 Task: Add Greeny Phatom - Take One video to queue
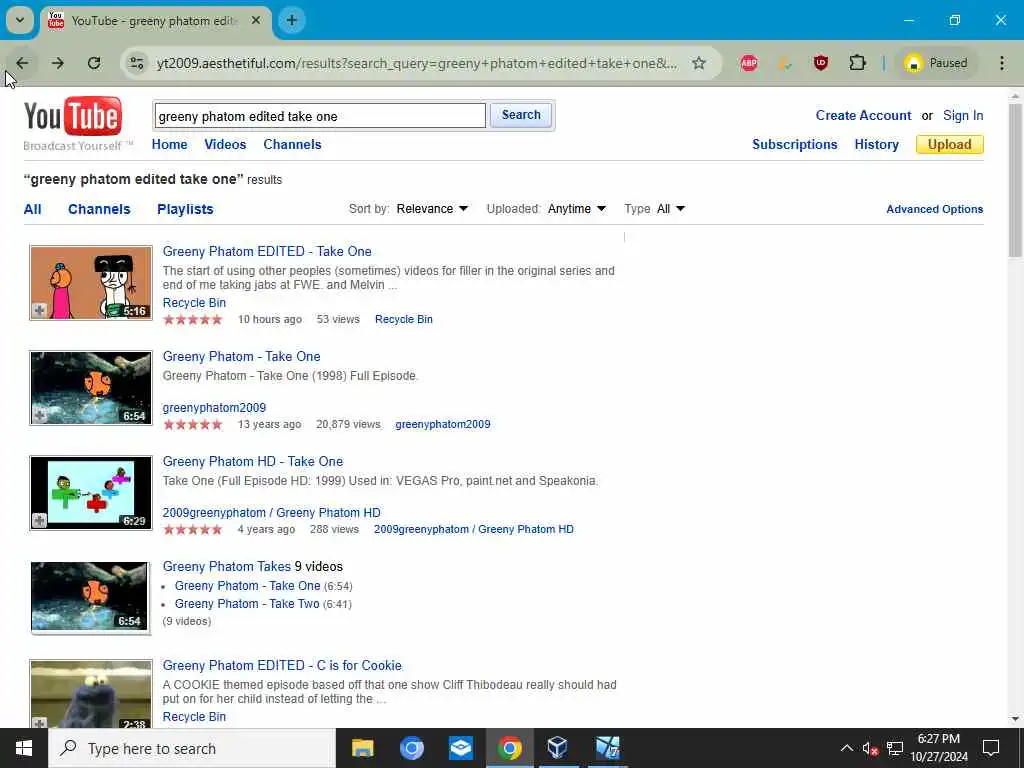pos(39,416)
